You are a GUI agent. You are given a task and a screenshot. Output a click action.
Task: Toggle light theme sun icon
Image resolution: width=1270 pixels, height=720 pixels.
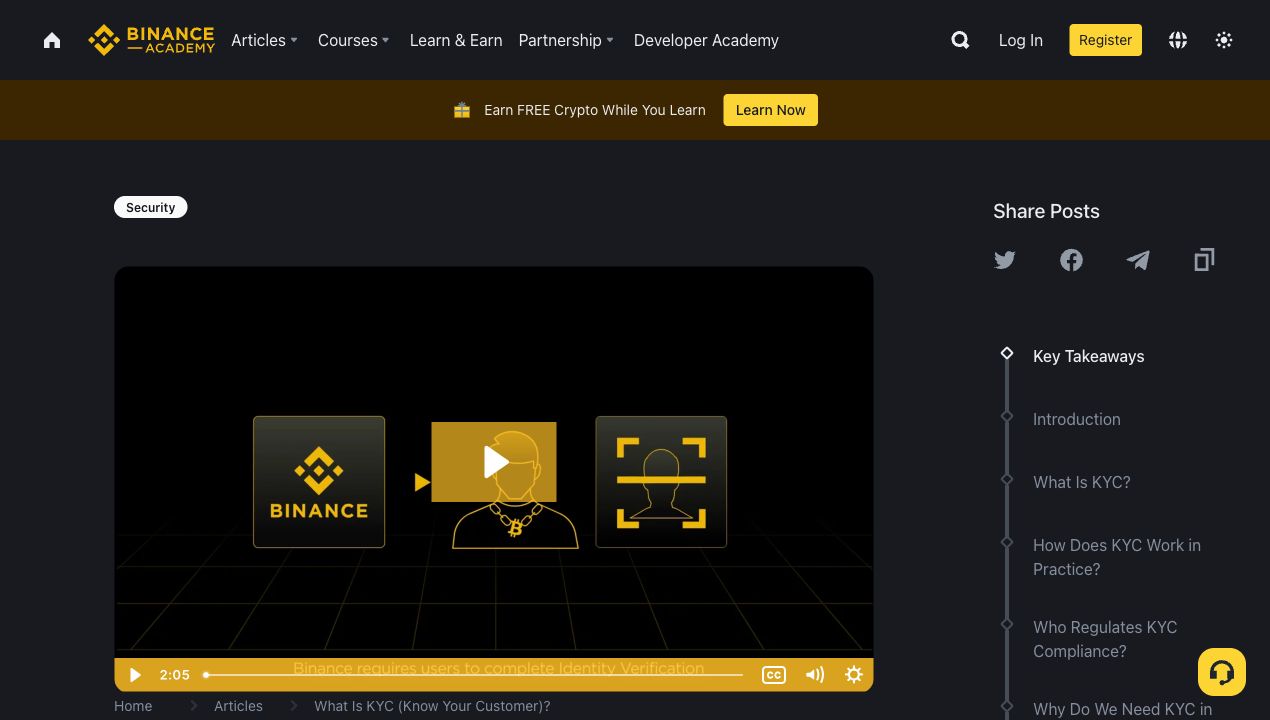(x=1224, y=40)
